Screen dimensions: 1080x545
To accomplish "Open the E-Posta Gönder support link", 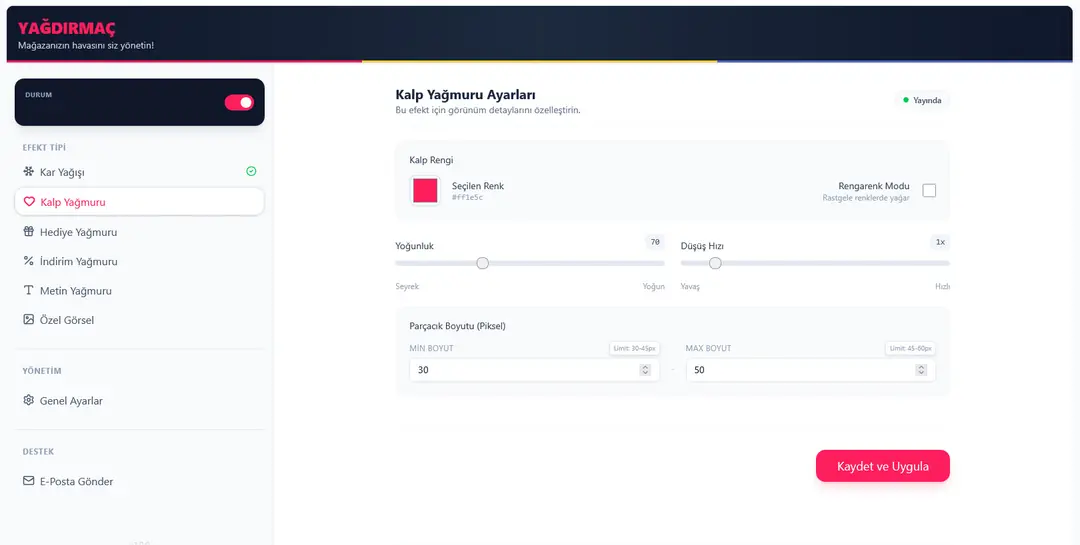I will (x=76, y=481).
